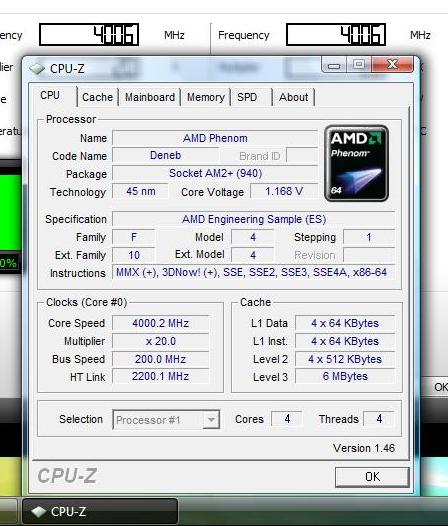The image size is (448, 526).
Task: Click the '200.0 MHz' bus speed value
Action: [x=160, y=359]
